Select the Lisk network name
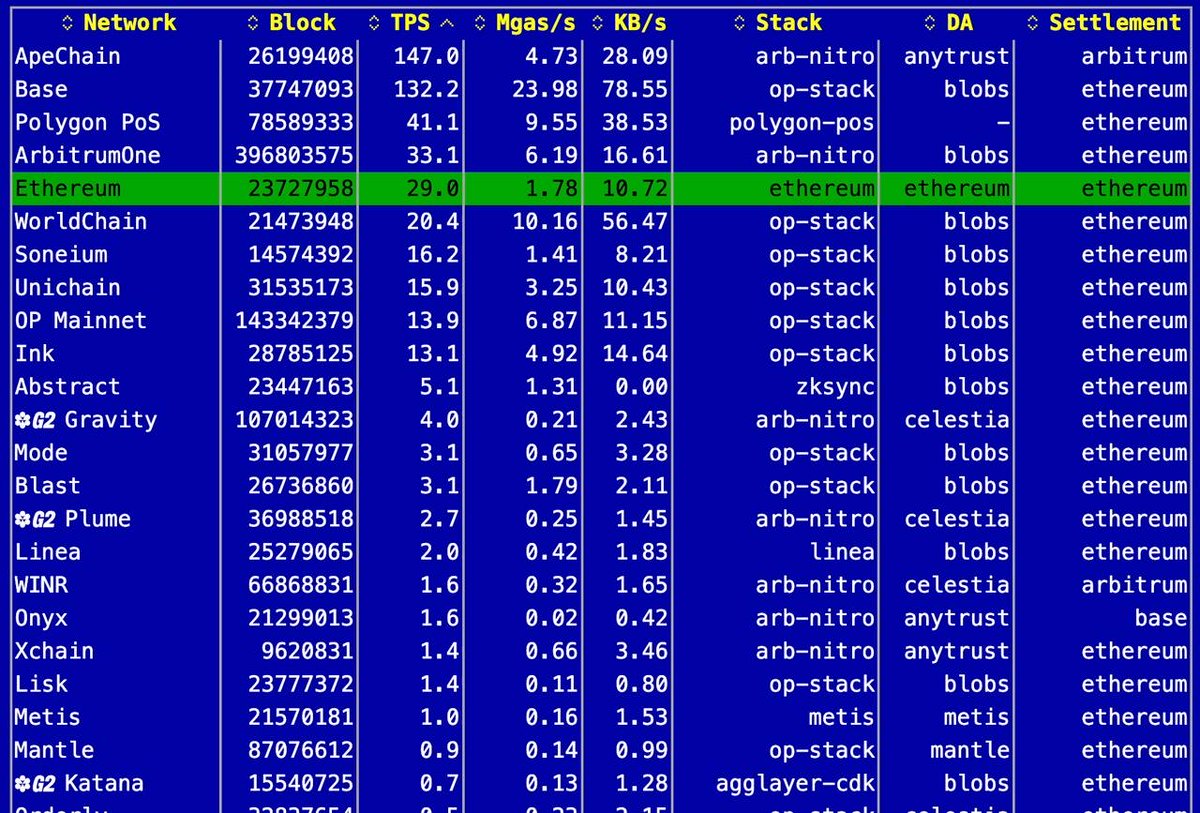This screenshot has width=1200, height=813. point(41,684)
